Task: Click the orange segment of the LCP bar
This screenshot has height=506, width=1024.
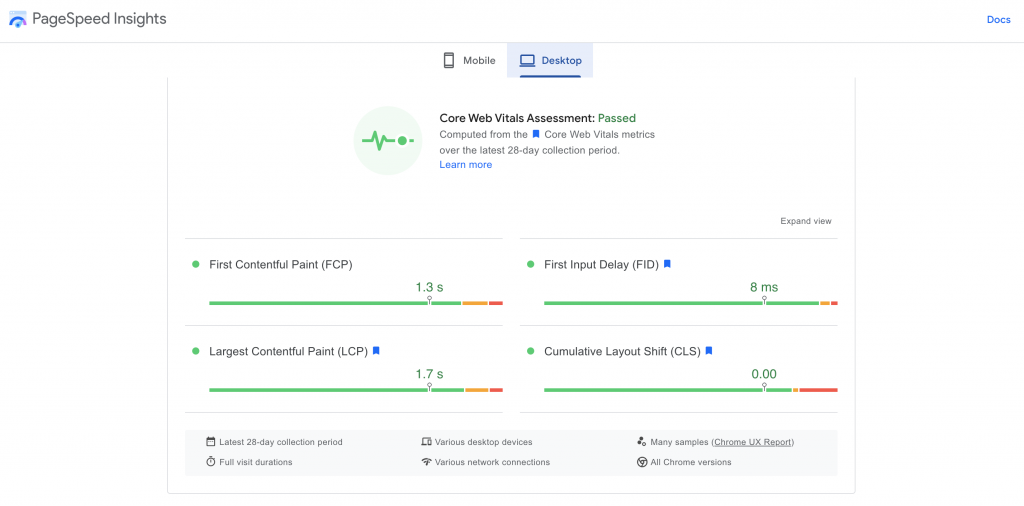Action: coord(477,390)
